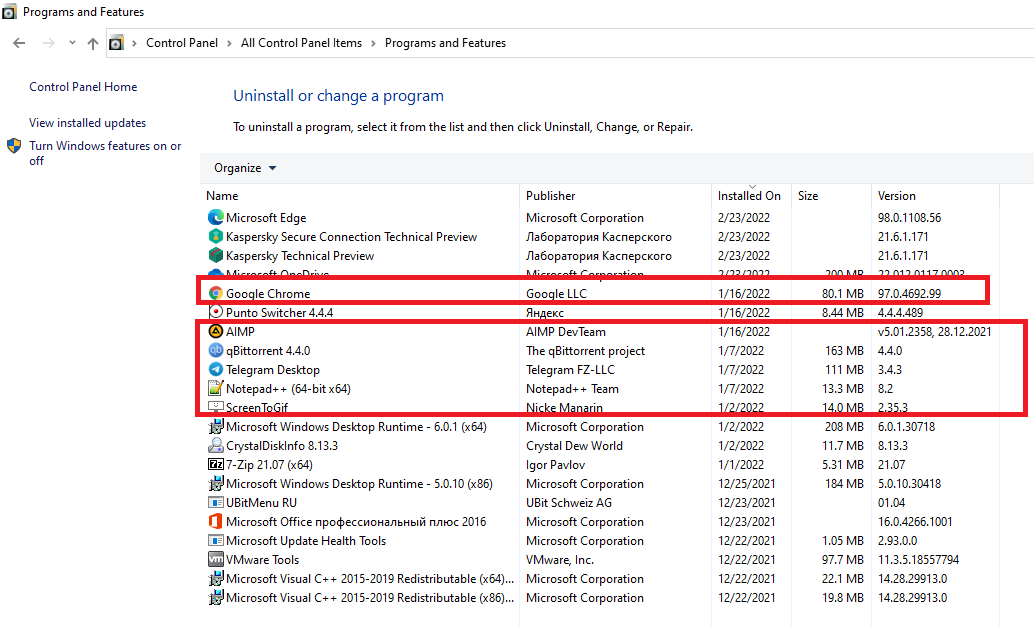Image resolution: width=1034 pixels, height=627 pixels.
Task: Click the CrystalDiskInfo 8.13.3 icon
Action: pyautogui.click(x=216, y=445)
